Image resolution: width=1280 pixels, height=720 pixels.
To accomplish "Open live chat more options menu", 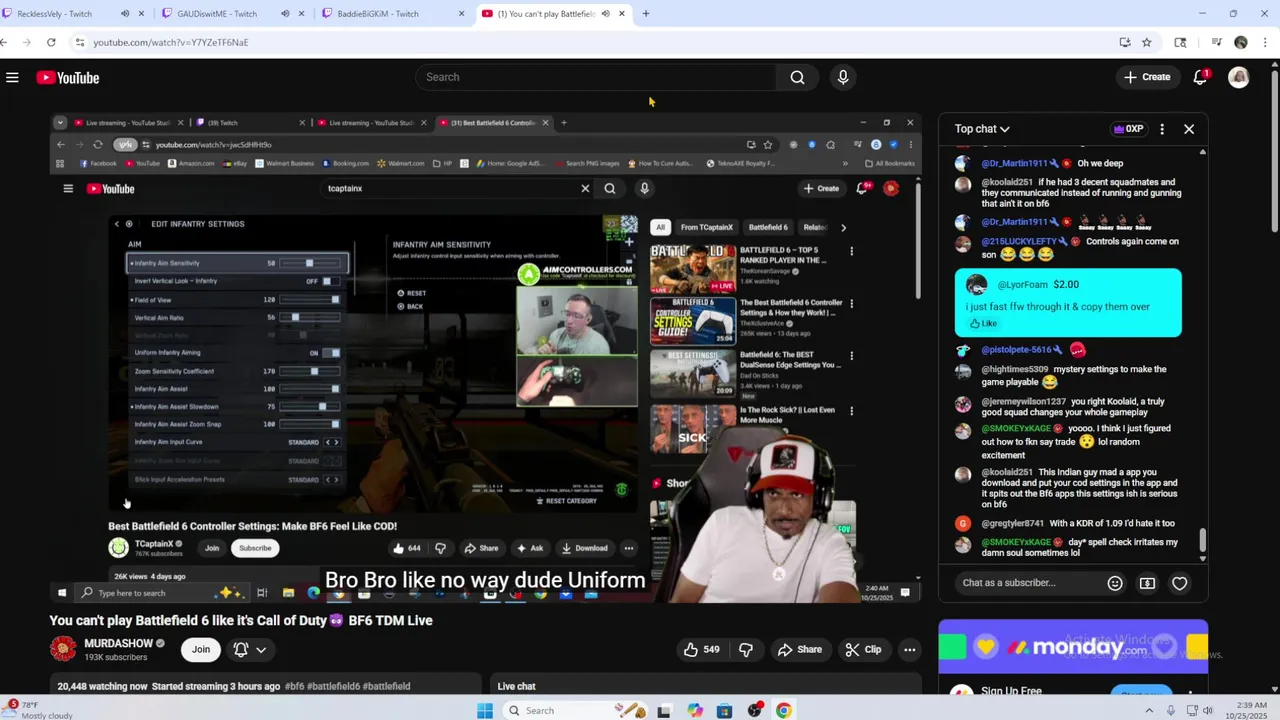I will click(x=1162, y=129).
